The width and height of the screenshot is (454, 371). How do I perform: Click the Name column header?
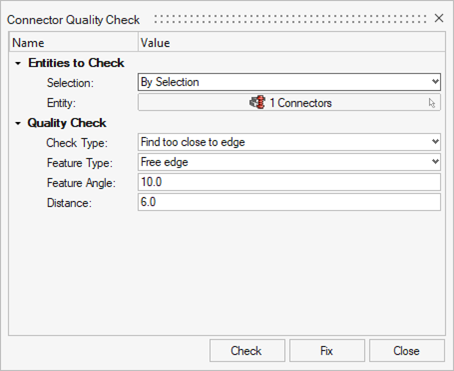74,43
